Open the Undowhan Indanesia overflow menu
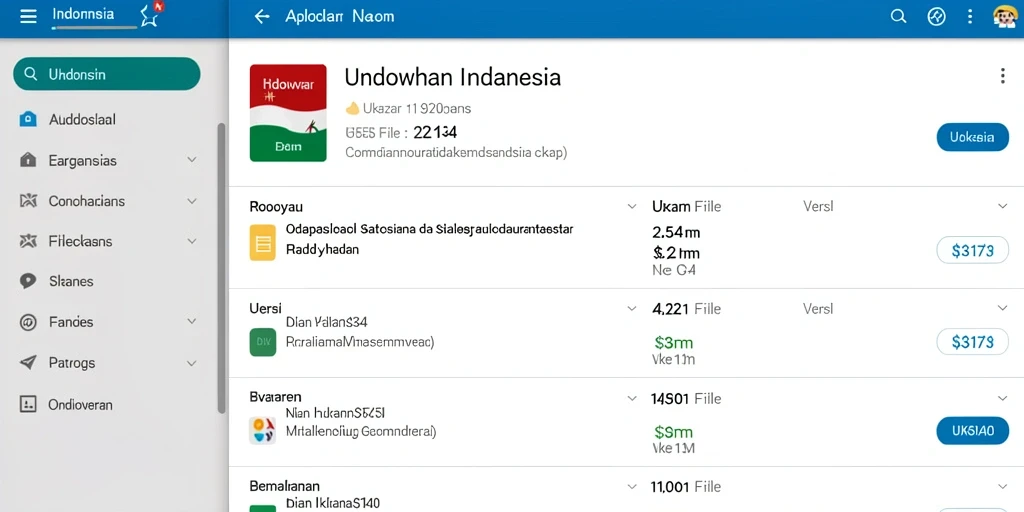Image resolution: width=1024 pixels, height=512 pixels. coord(1002,76)
